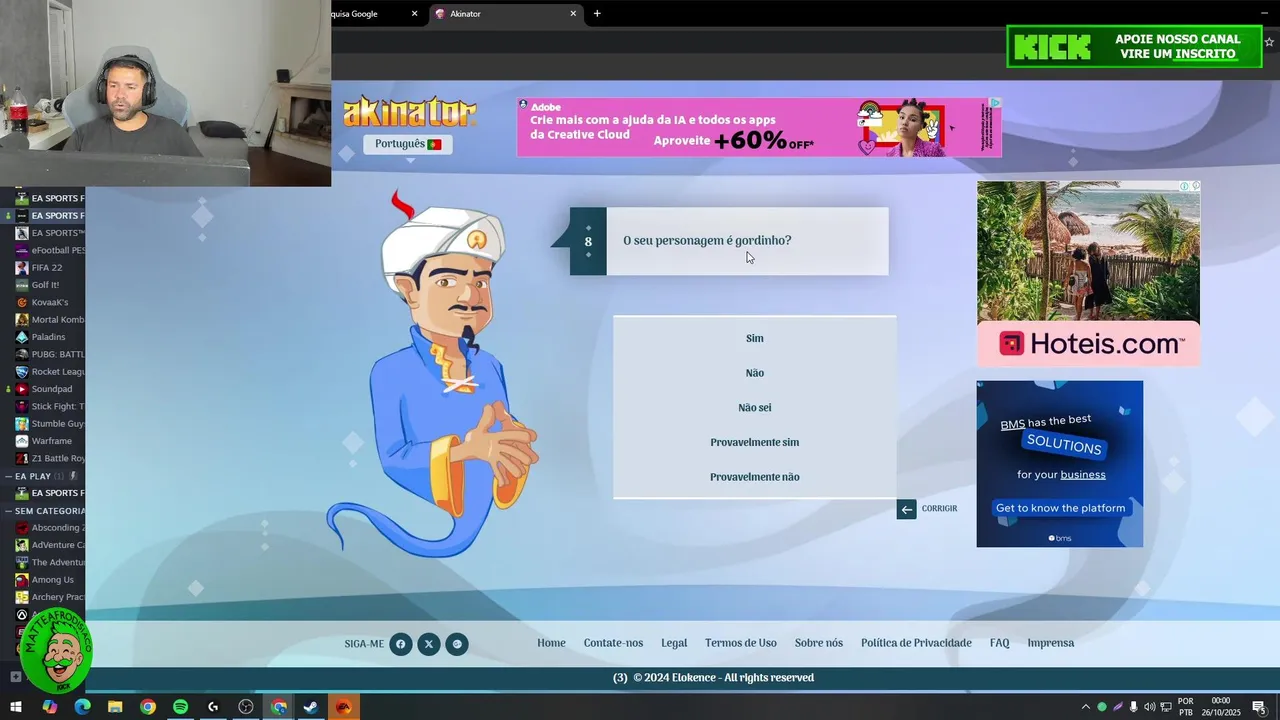Viewport: 1280px width, 720px height.
Task: Open the Legal footer link
Action: (x=674, y=644)
